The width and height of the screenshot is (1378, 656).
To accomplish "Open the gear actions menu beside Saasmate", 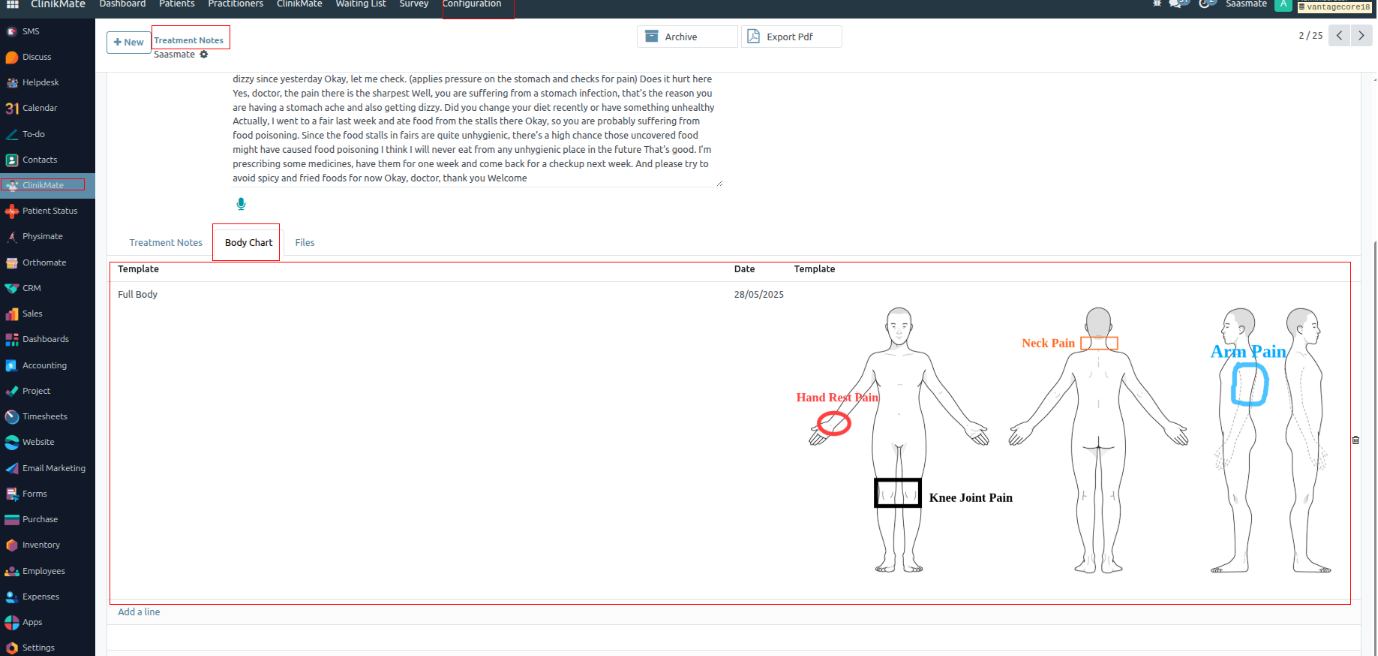I will [204, 55].
